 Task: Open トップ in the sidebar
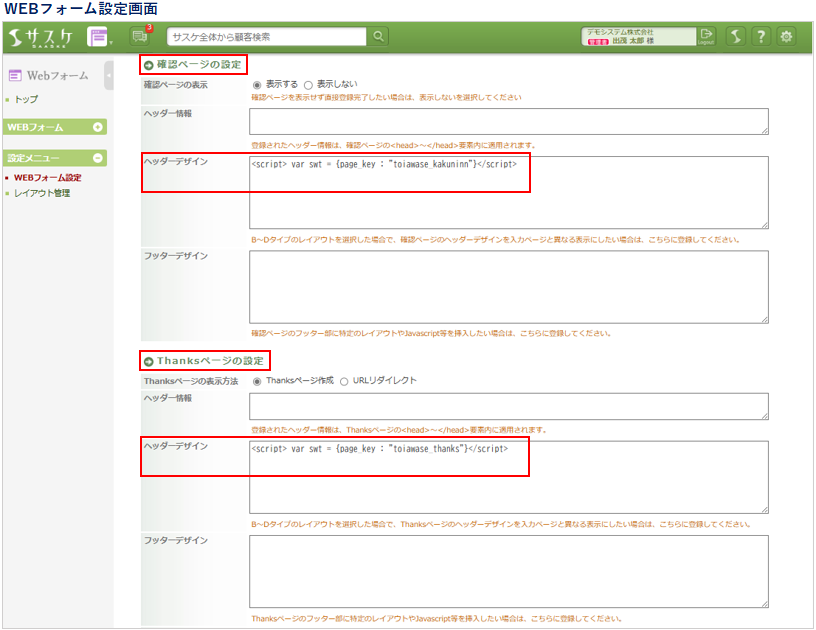coord(26,99)
